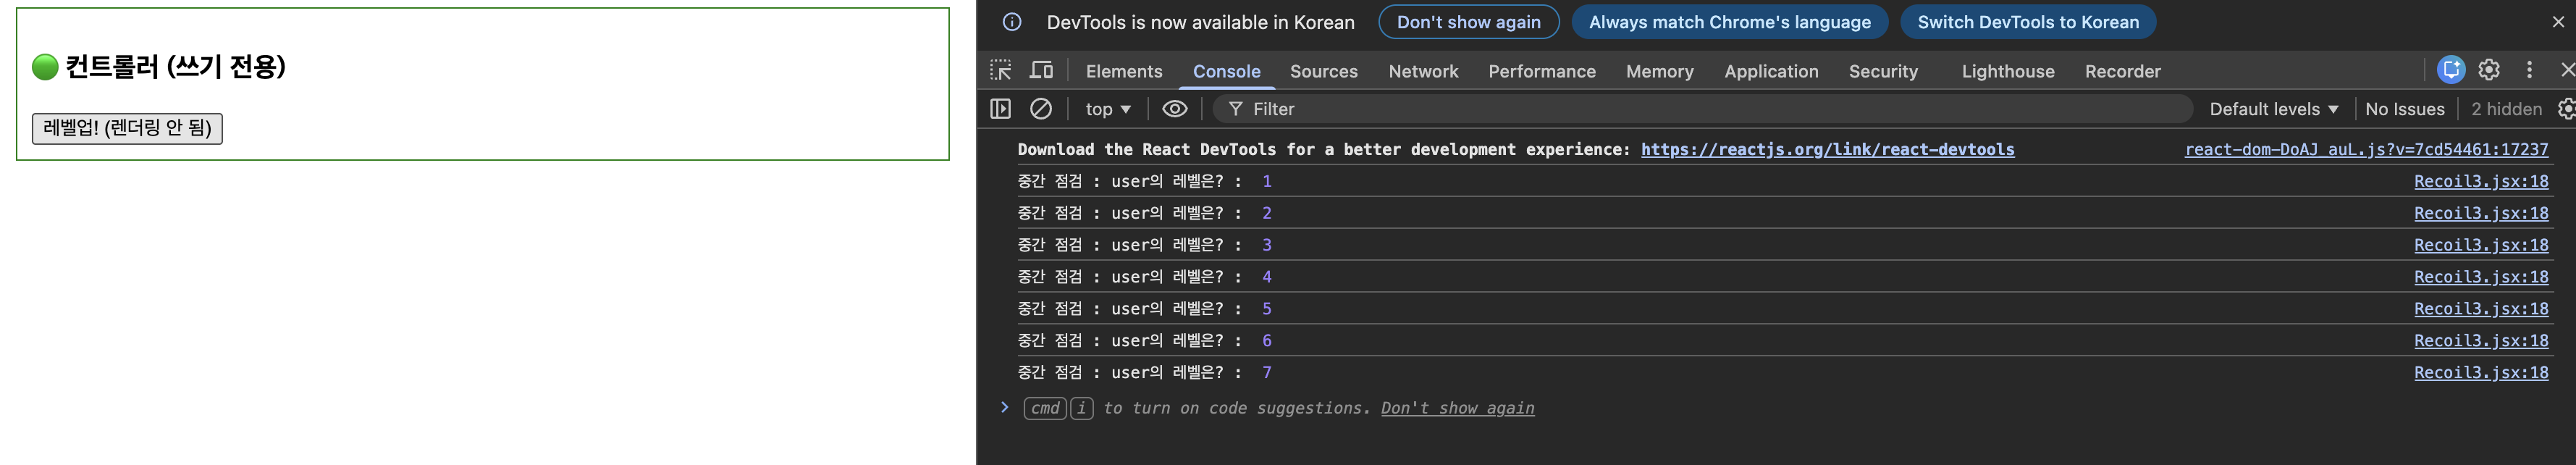Select Always match Chrome's language
The width and height of the screenshot is (2576, 465).
pyautogui.click(x=1729, y=22)
